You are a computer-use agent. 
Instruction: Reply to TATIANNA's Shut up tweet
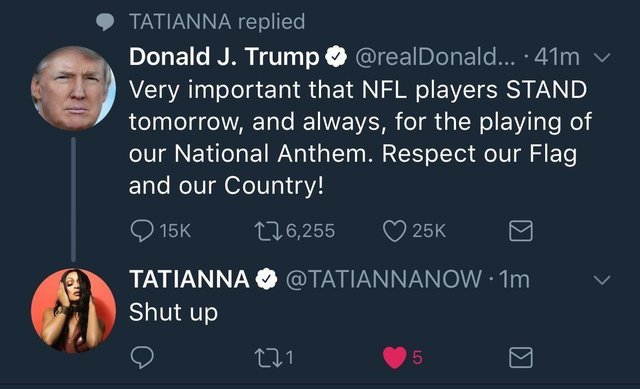pyautogui.click(x=142, y=358)
